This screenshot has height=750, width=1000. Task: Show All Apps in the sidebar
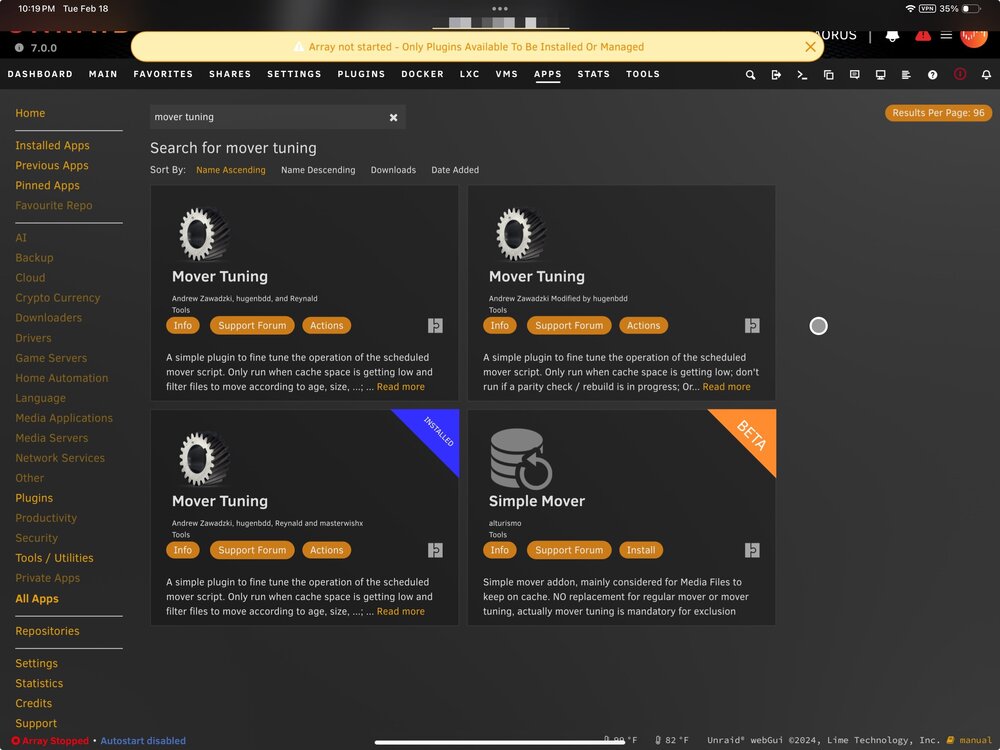[x=37, y=599]
